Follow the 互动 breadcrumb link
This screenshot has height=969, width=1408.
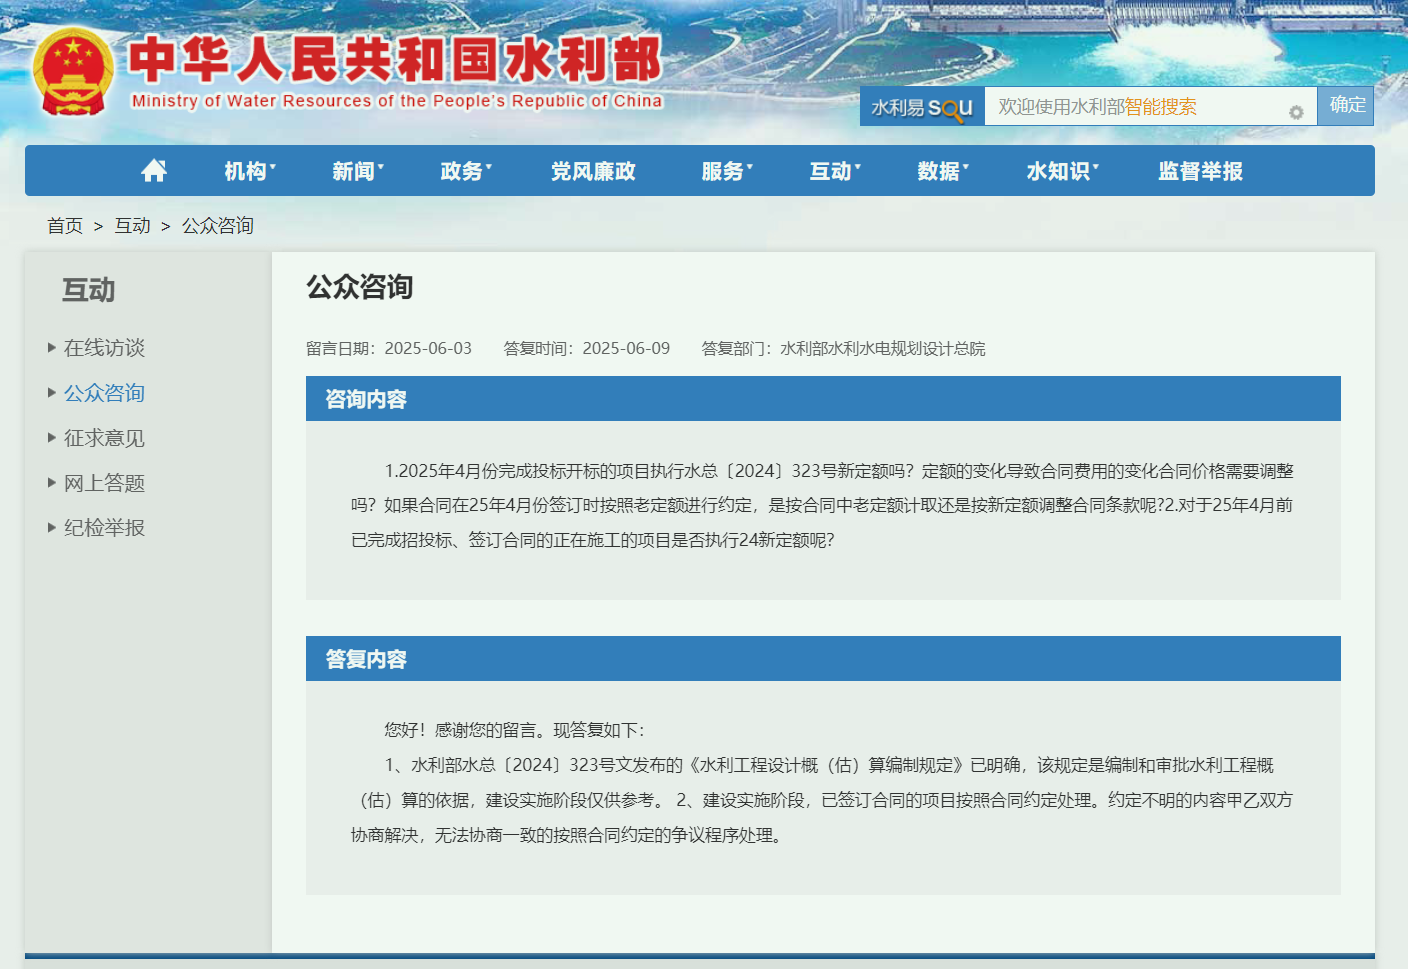click(131, 226)
